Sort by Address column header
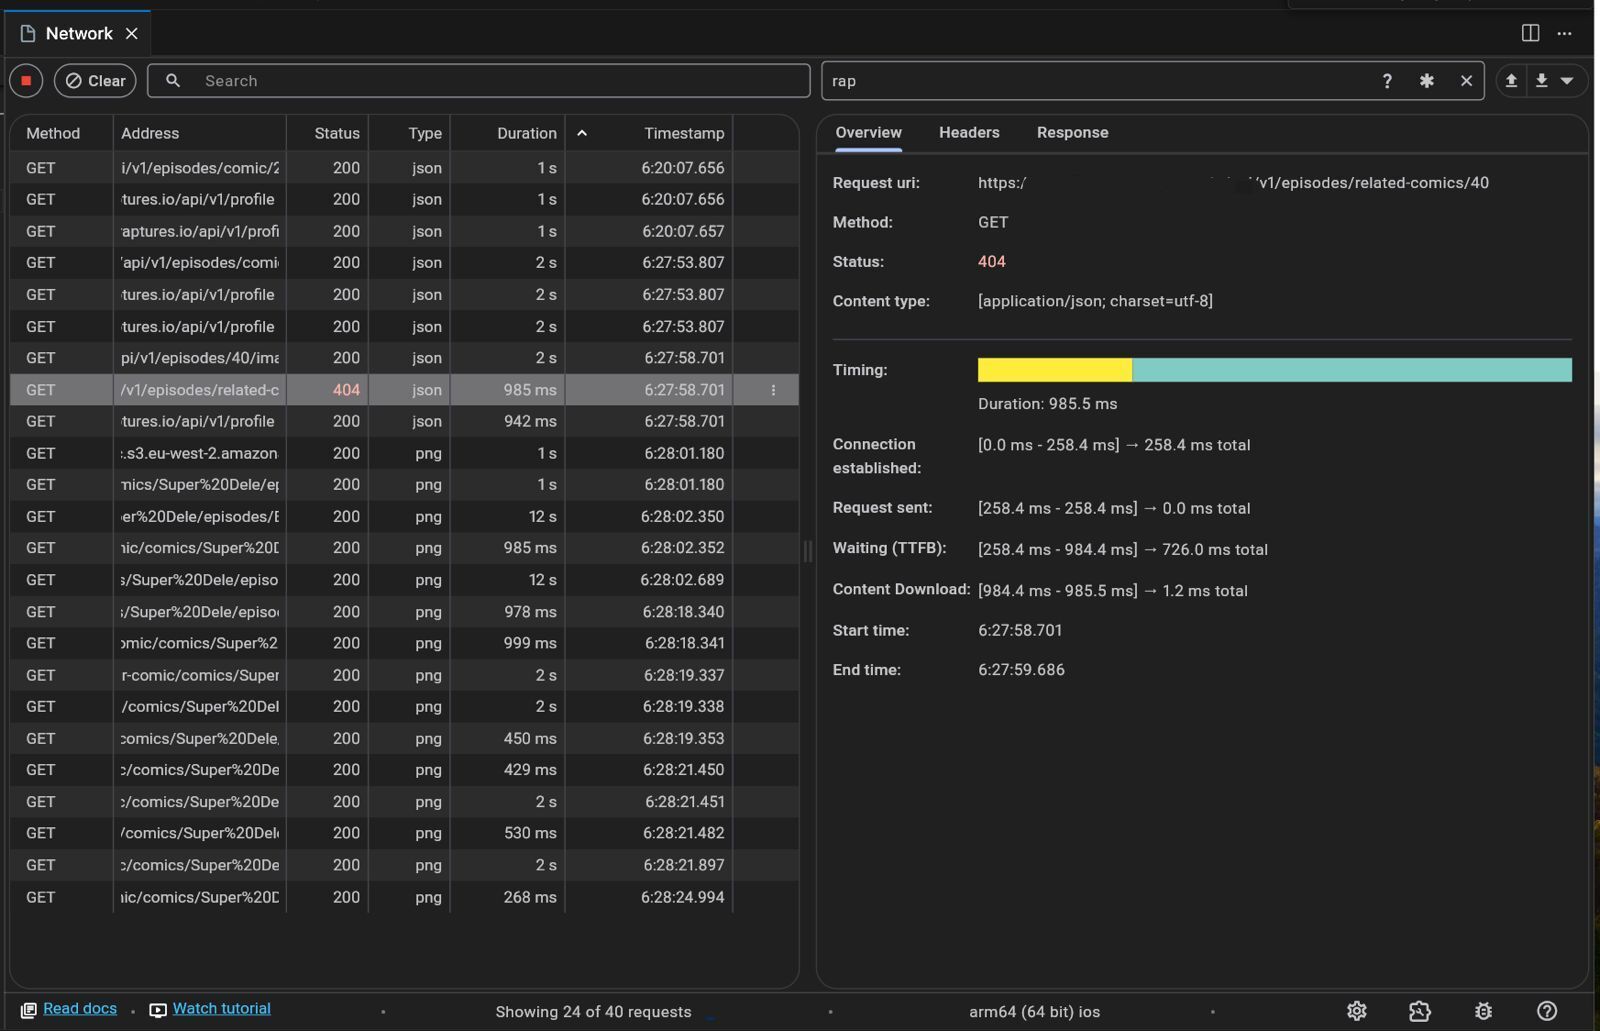The image size is (1600, 1031). pos(199,133)
